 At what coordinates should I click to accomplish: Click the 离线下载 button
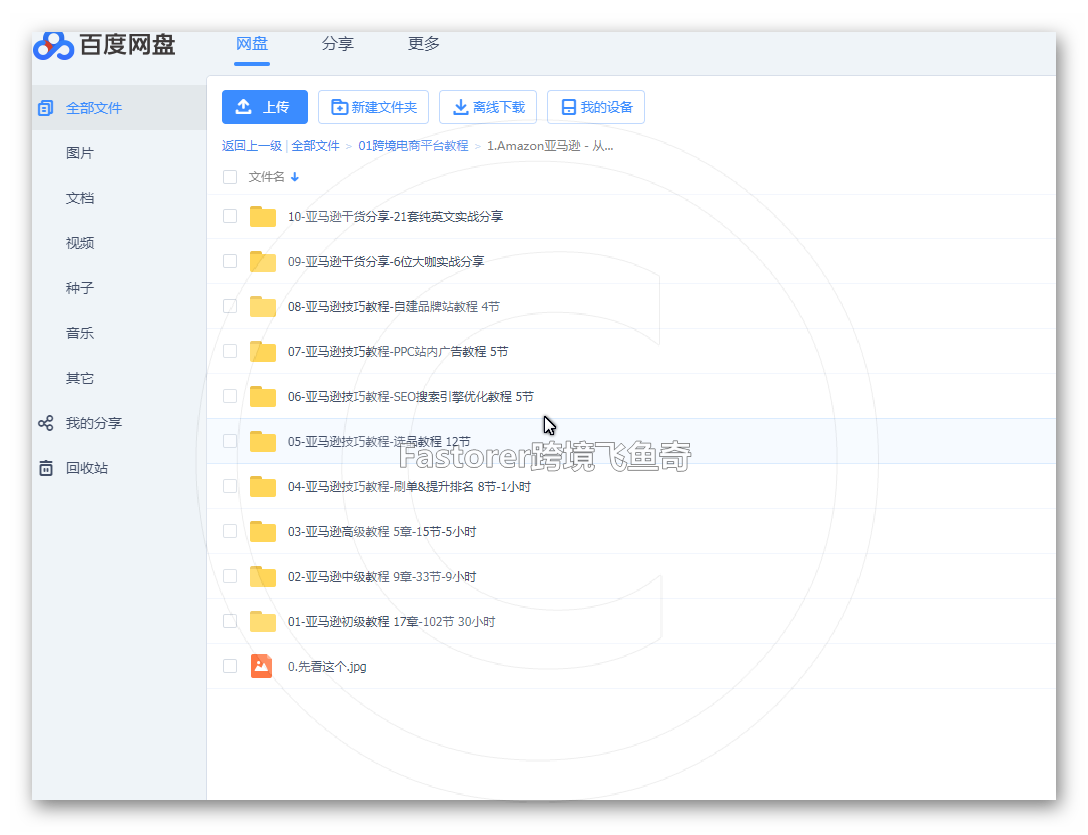pos(488,107)
